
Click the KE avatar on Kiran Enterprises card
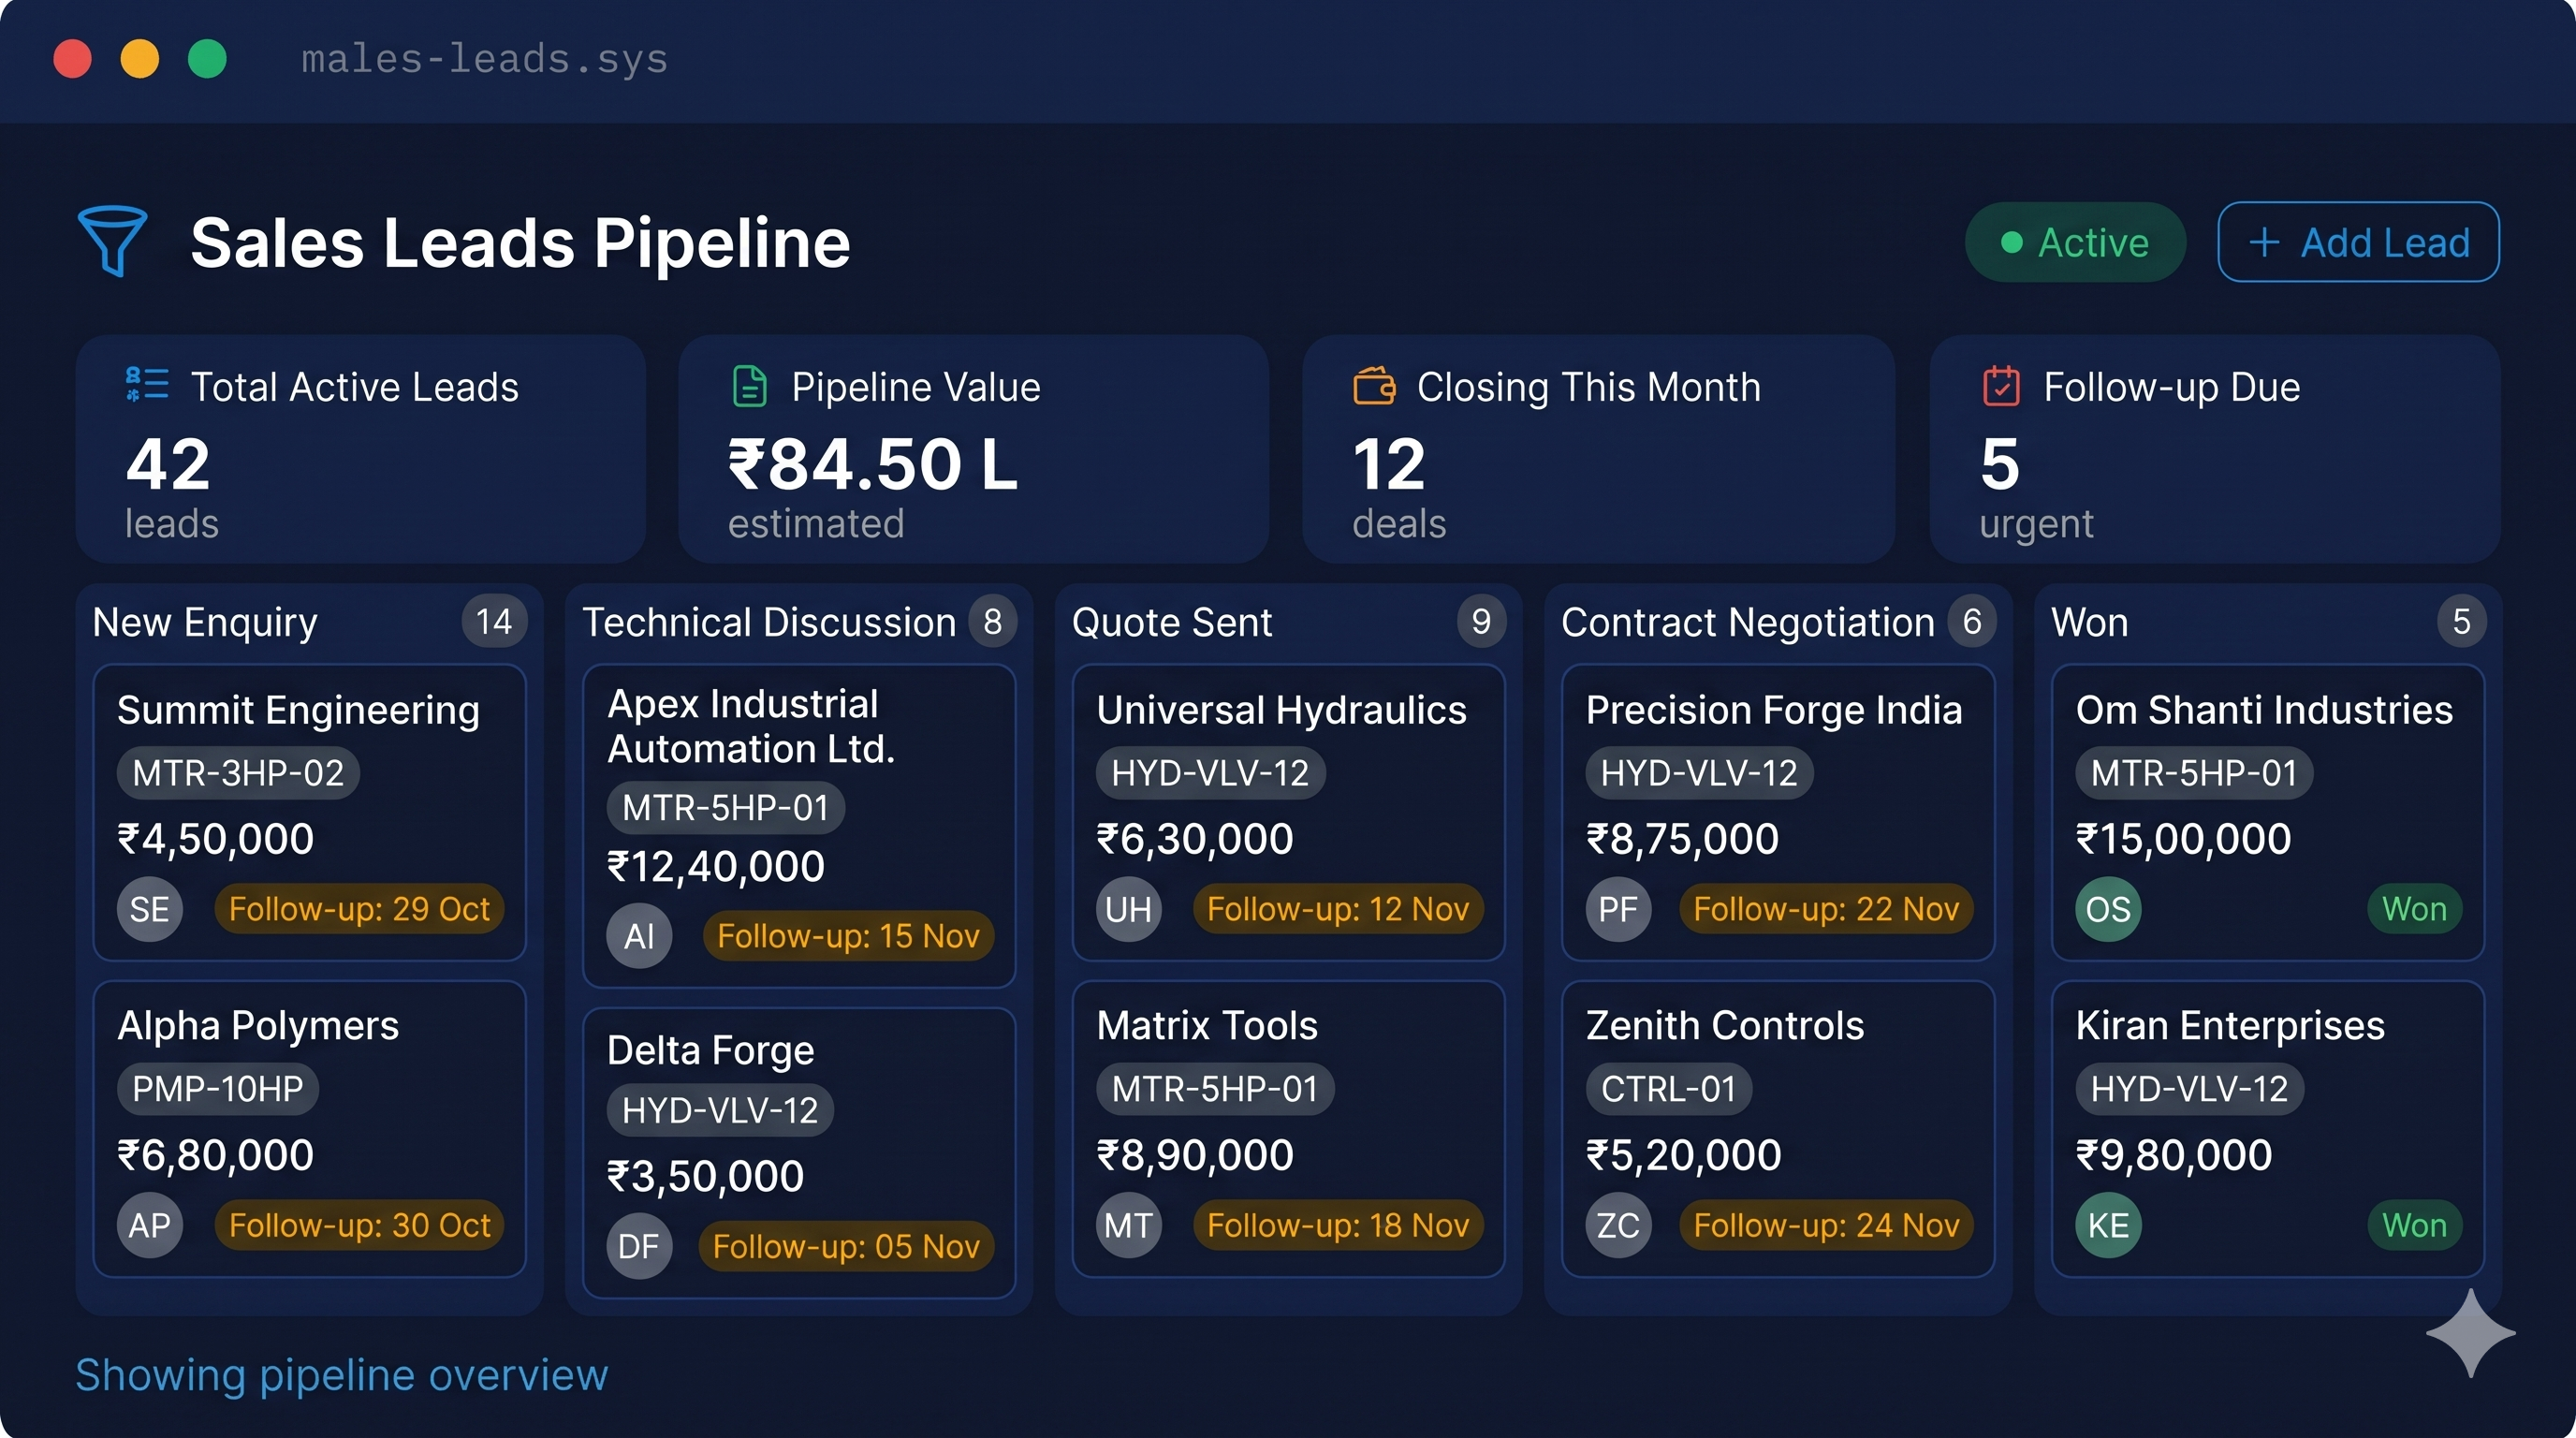click(2108, 1225)
